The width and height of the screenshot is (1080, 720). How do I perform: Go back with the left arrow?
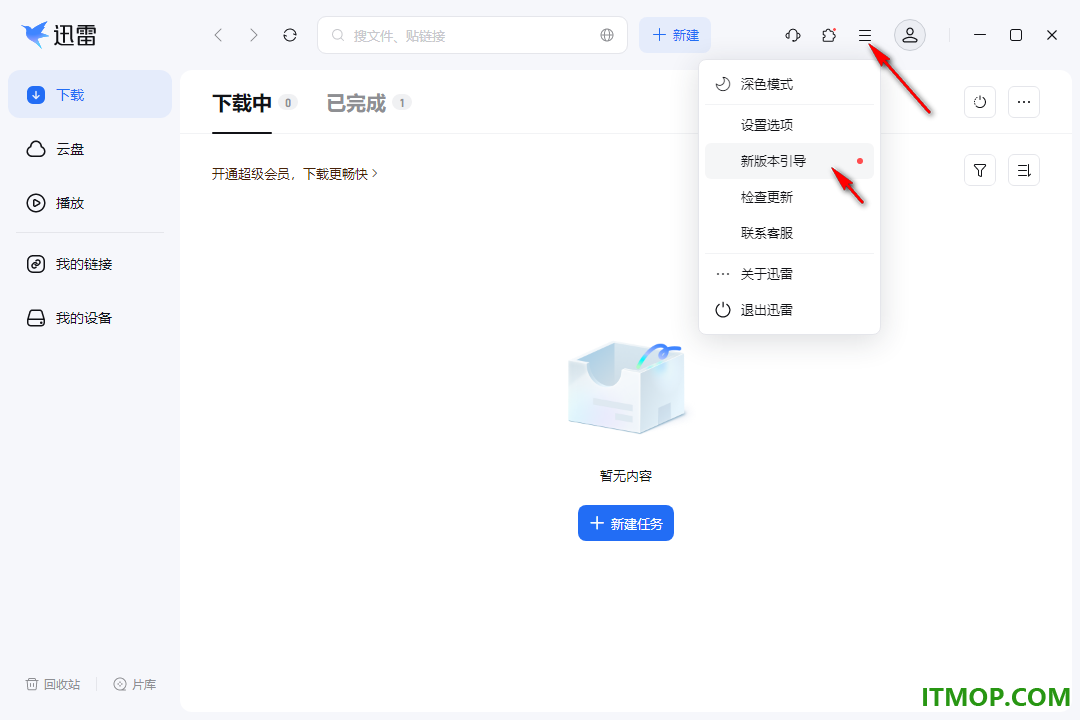(x=218, y=35)
